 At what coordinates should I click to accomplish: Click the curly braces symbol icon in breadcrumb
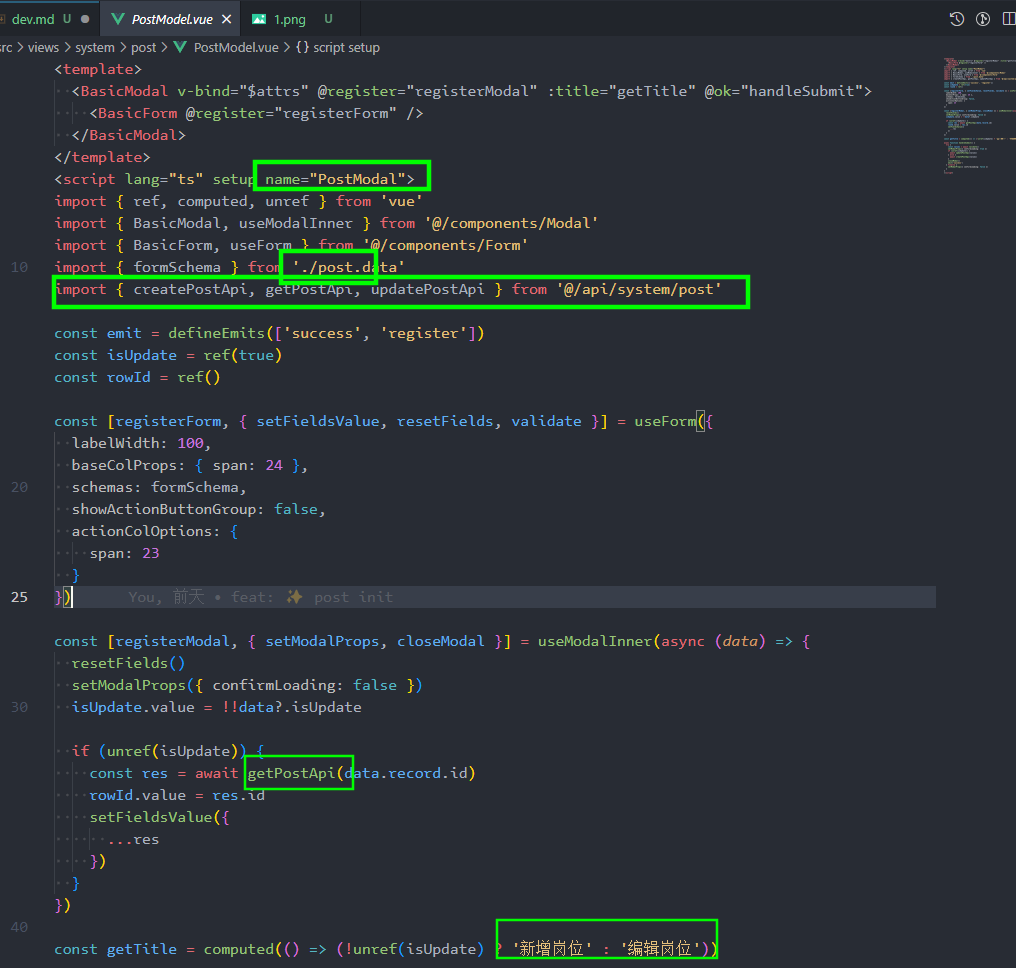pos(301,47)
